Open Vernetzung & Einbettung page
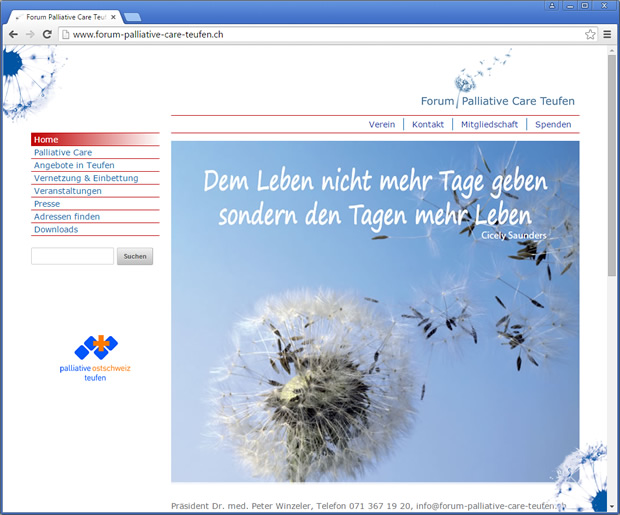This screenshot has width=620, height=515. [x=86, y=178]
